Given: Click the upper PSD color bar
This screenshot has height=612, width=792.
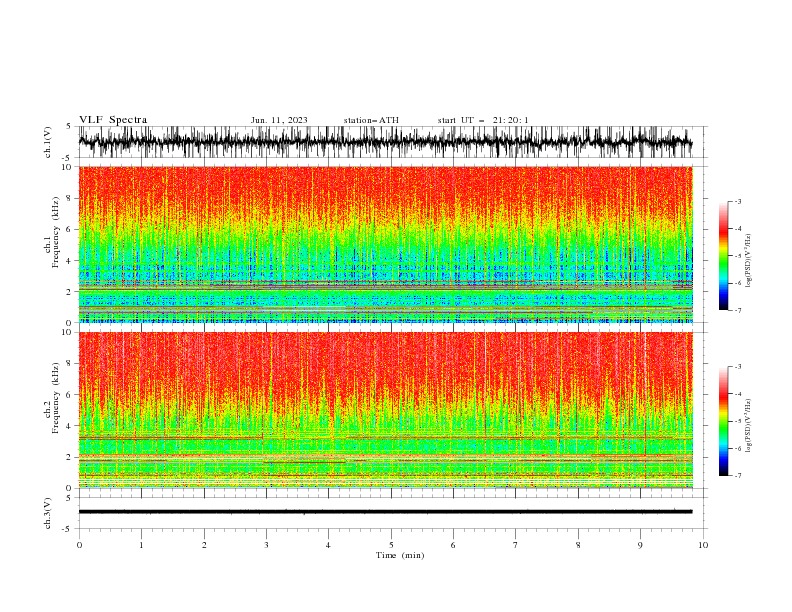Looking at the screenshot, I should click(723, 256).
